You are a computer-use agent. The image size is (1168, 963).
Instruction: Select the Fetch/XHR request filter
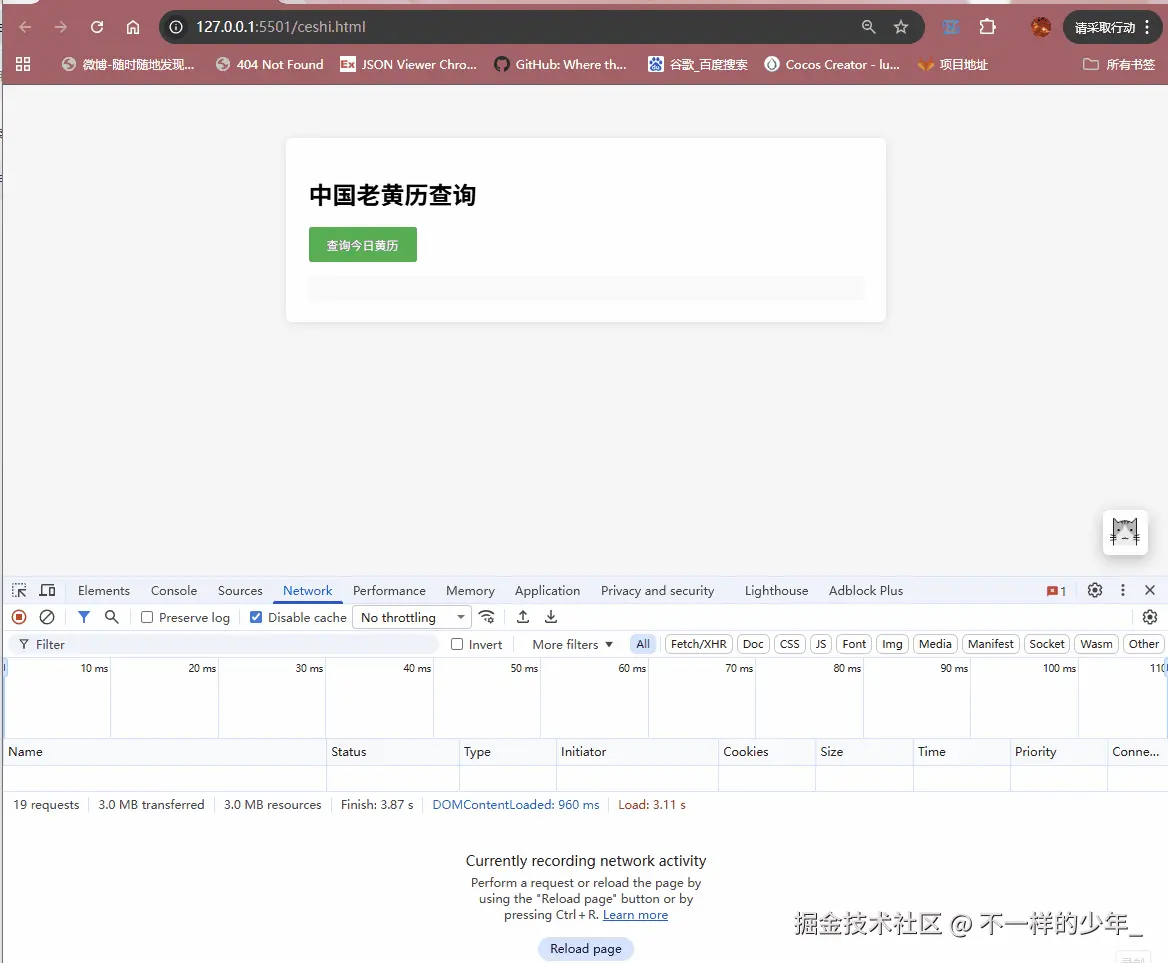tap(698, 644)
